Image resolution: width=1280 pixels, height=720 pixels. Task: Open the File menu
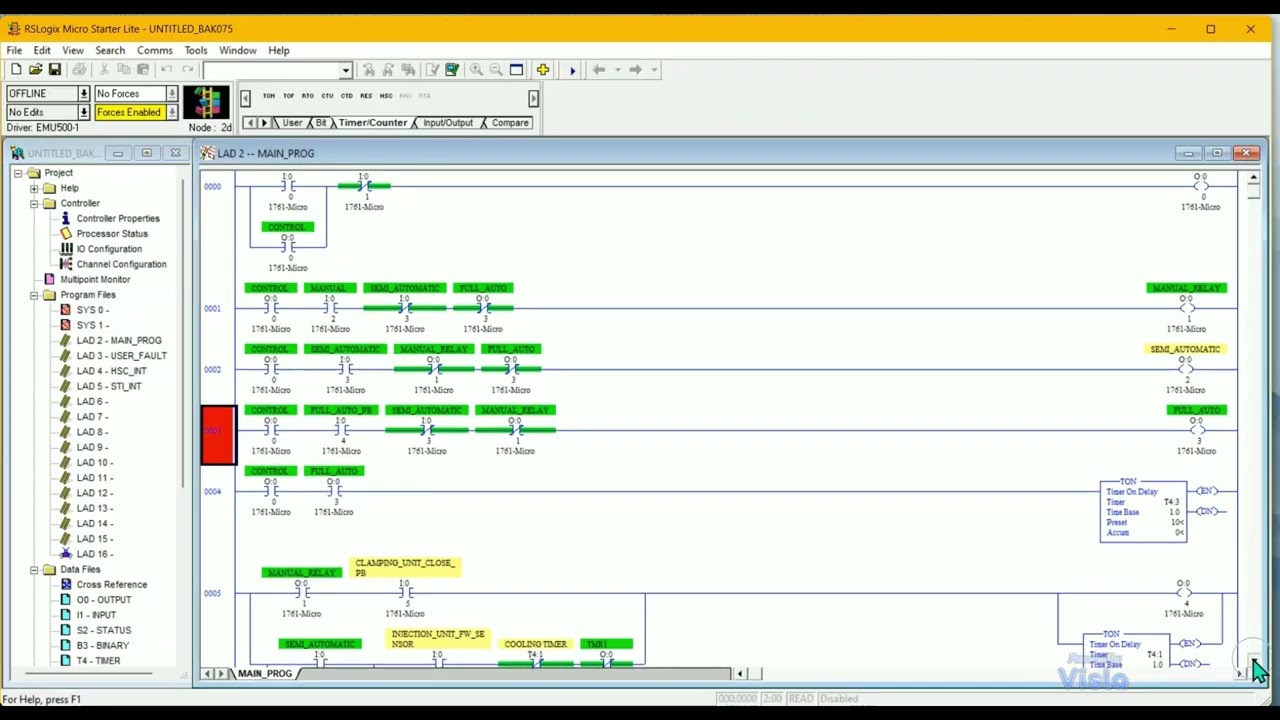(14, 50)
